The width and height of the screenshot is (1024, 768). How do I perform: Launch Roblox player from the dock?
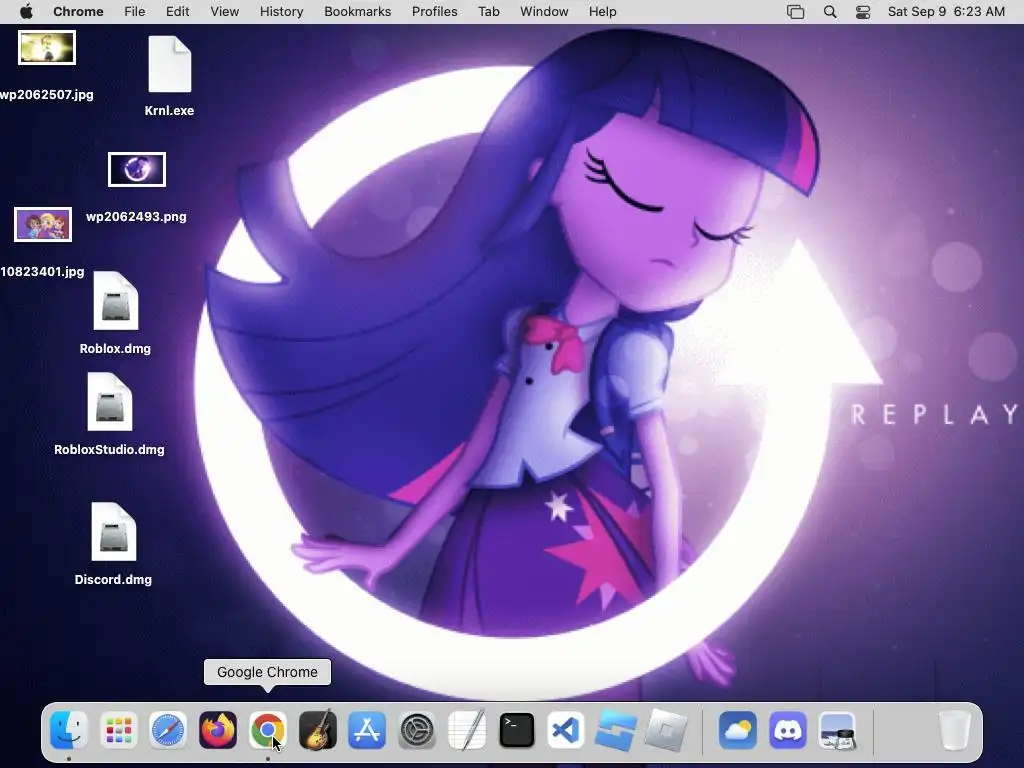(x=666, y=729)
